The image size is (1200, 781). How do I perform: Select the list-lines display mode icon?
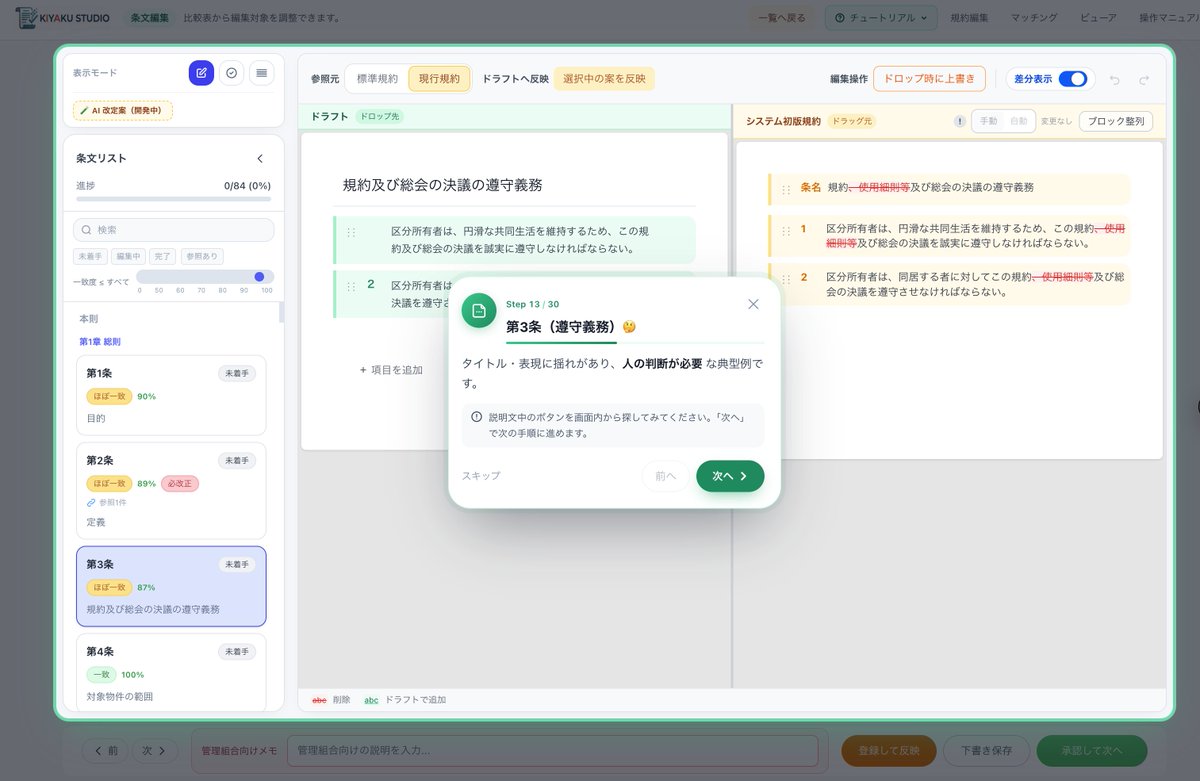click(261, 73)
